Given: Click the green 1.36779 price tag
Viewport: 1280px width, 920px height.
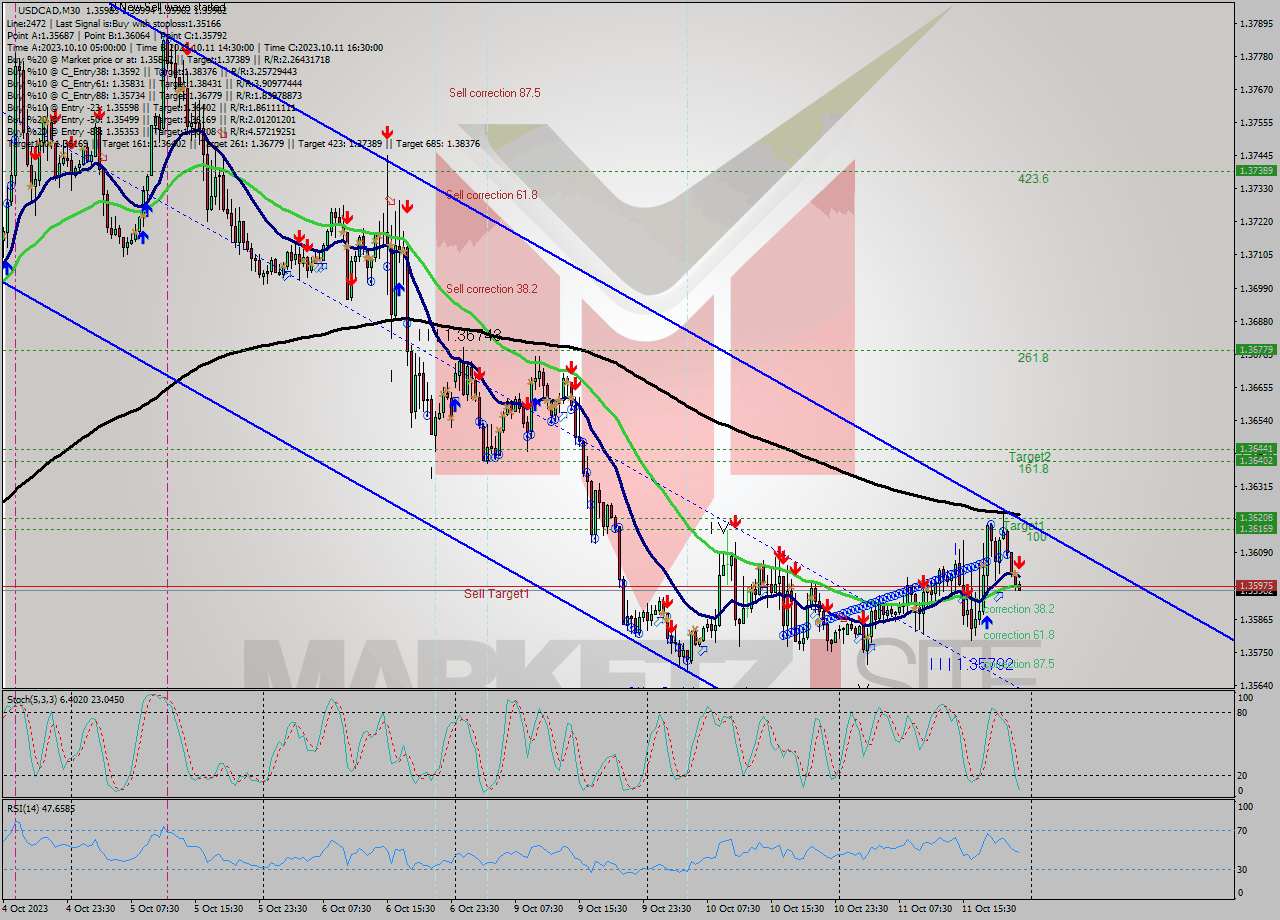Looking at the screenshot, I should pos(1255,350).
